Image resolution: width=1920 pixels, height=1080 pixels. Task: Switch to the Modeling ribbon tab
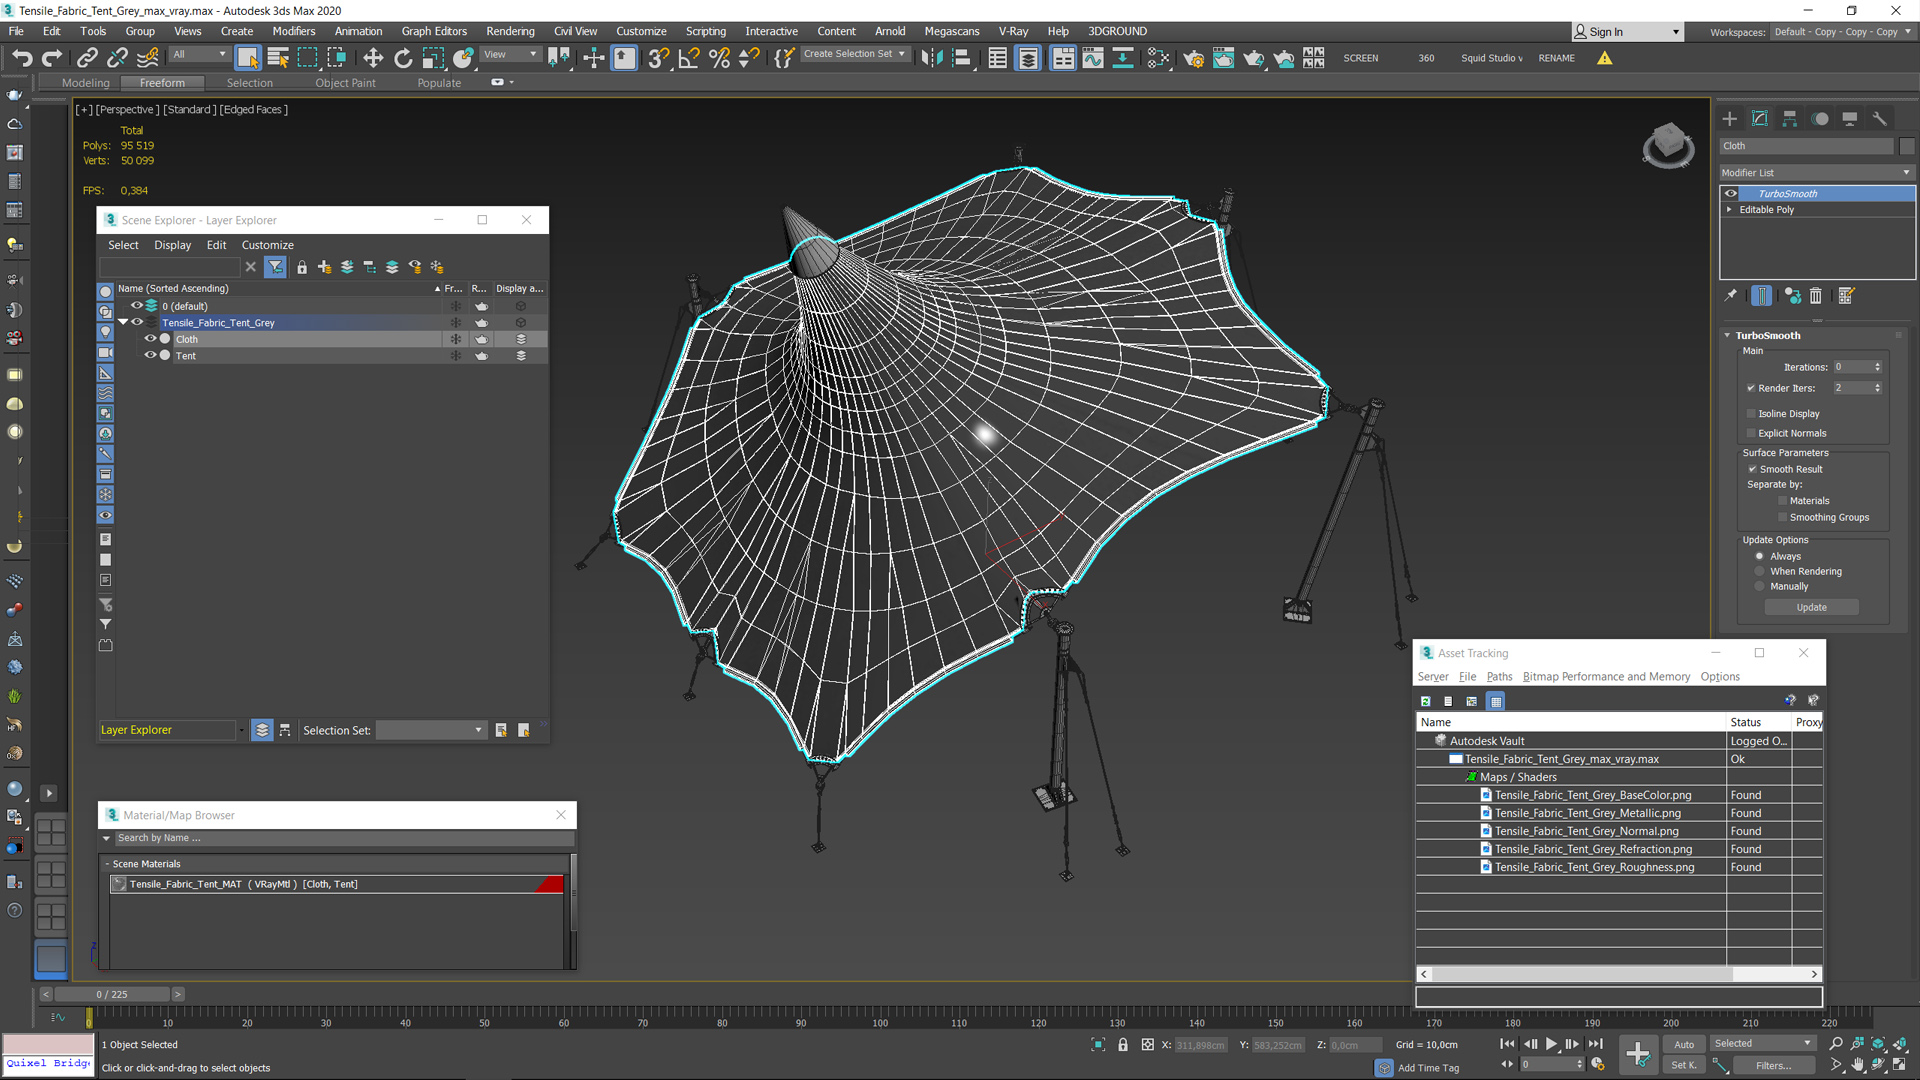[x=85, y=83]
